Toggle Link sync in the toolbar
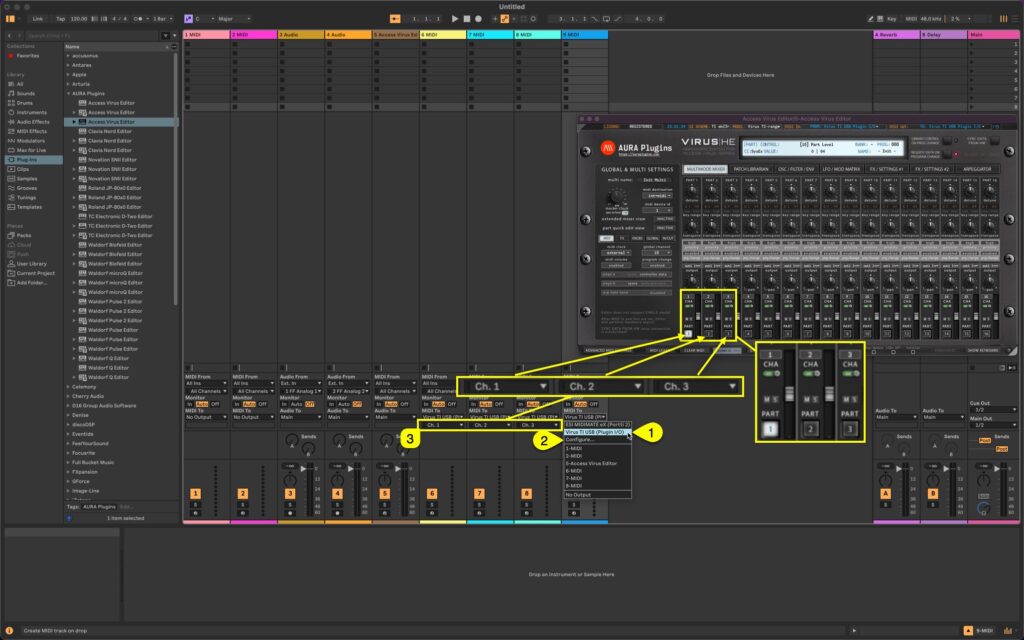The width and height of the screenshot is (1024, 640). tap(40, 18)
